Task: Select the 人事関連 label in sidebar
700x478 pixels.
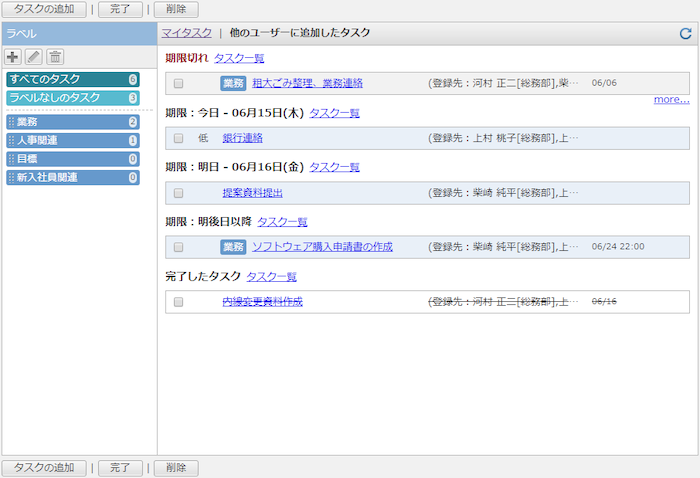Action: pyautogui.click(x=72, y=141)
